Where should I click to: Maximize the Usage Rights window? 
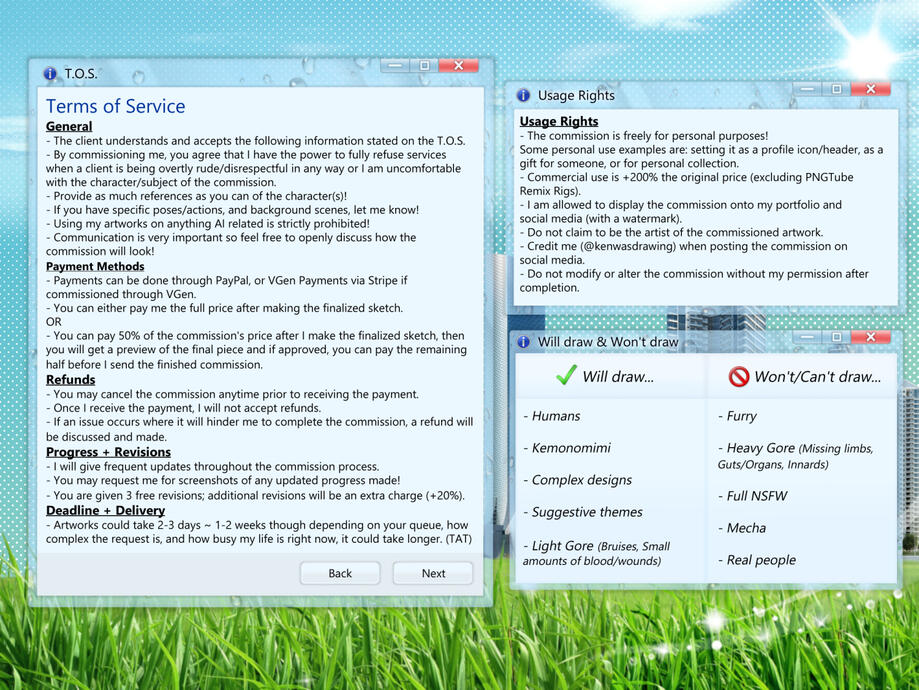836,89
